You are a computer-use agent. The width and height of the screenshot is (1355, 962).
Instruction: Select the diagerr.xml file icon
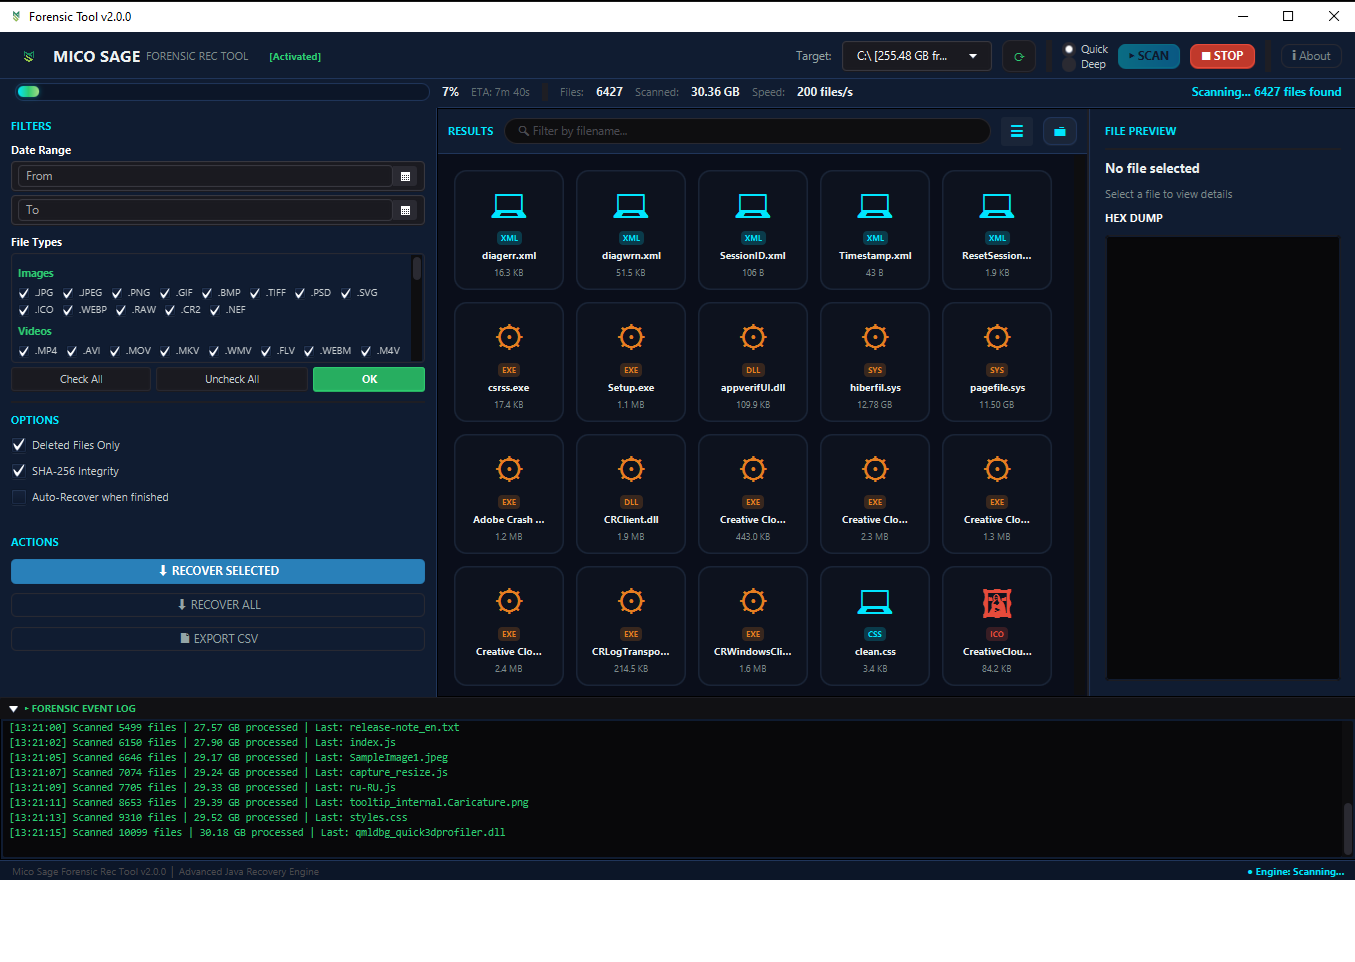509,206
